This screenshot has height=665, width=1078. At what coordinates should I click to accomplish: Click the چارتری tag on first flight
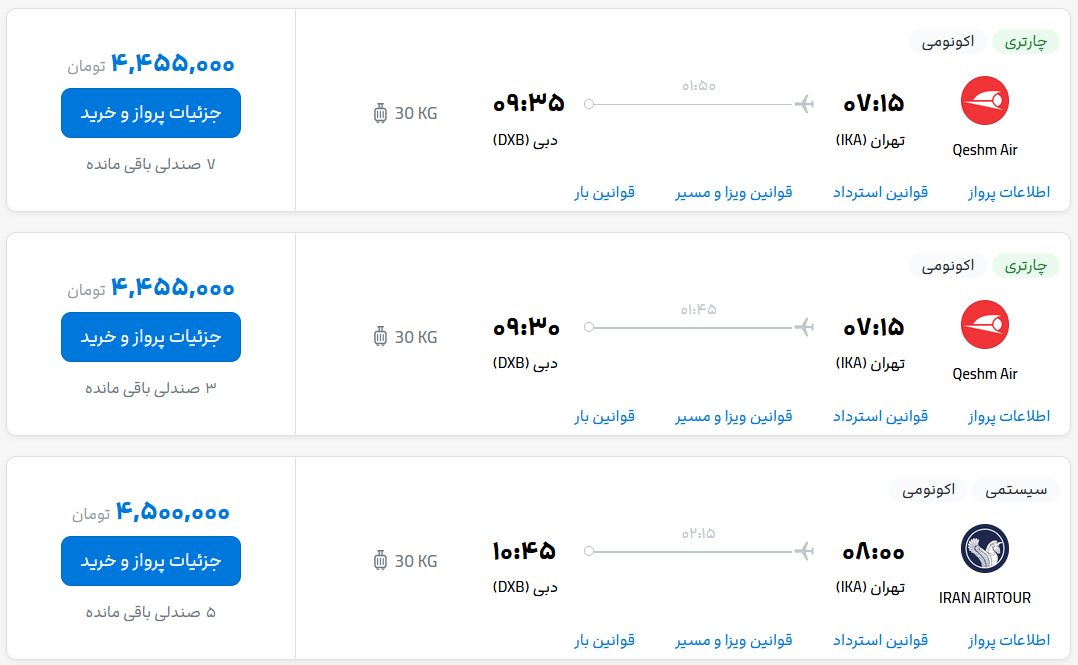(x=1025, y=41)
